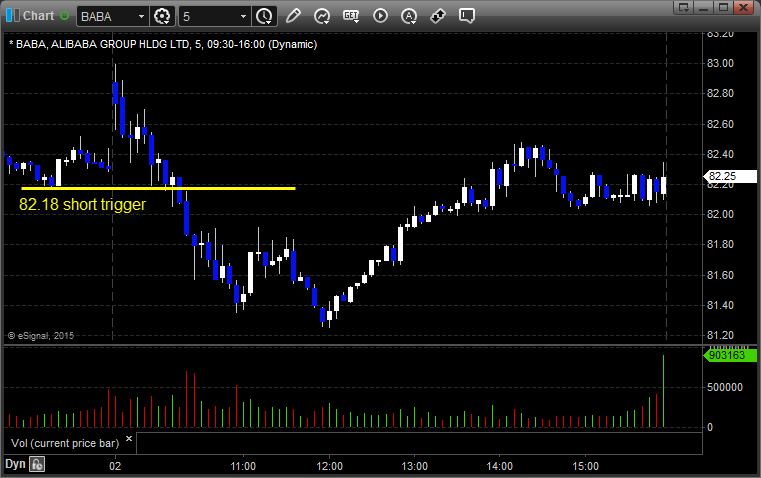
Task: Click the symbol link chain icon
Action: pos(438,16)
